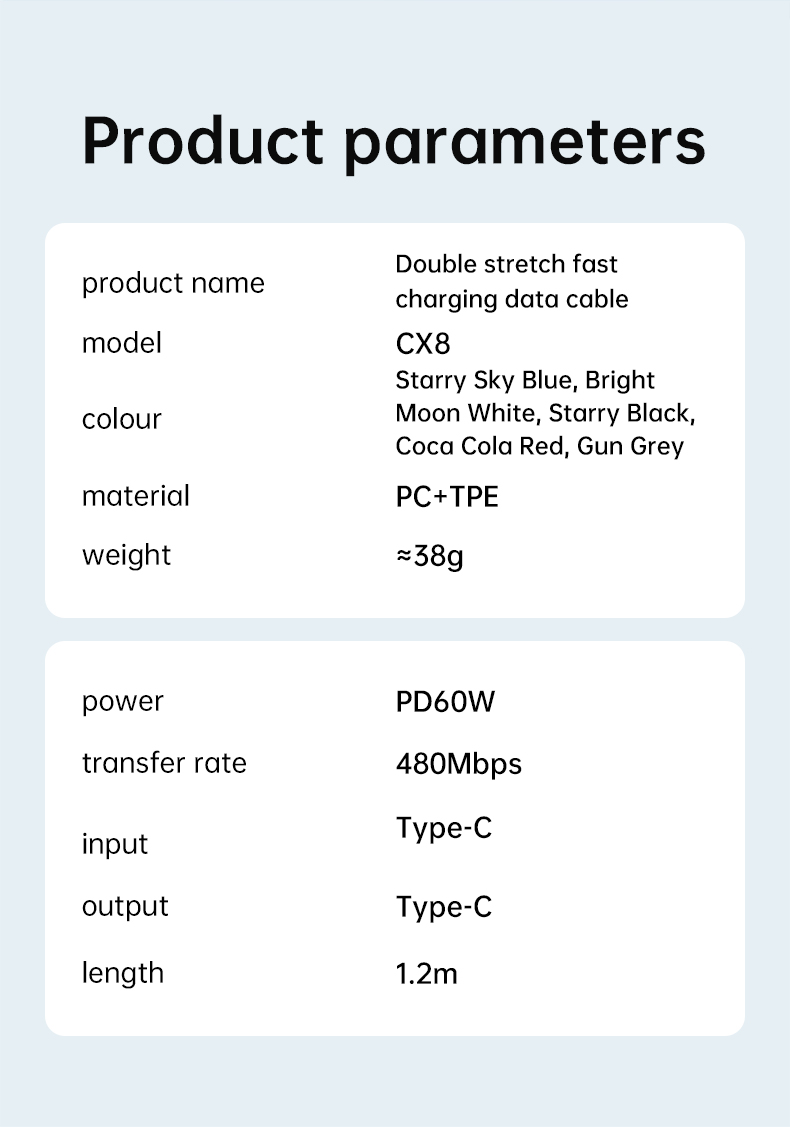Image resolution: width=790 pixels, height=1127 pixels.
Task: Click the PC+TPE material value
Action: (x=447, y=497)
